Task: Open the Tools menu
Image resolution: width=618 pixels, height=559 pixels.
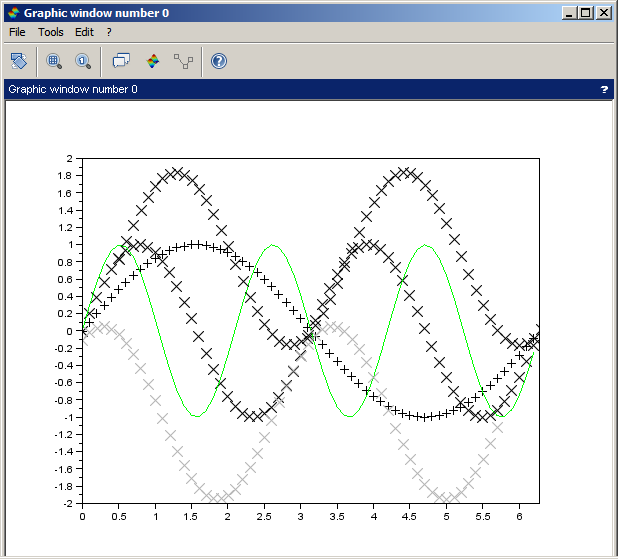Action: (50, 32)
